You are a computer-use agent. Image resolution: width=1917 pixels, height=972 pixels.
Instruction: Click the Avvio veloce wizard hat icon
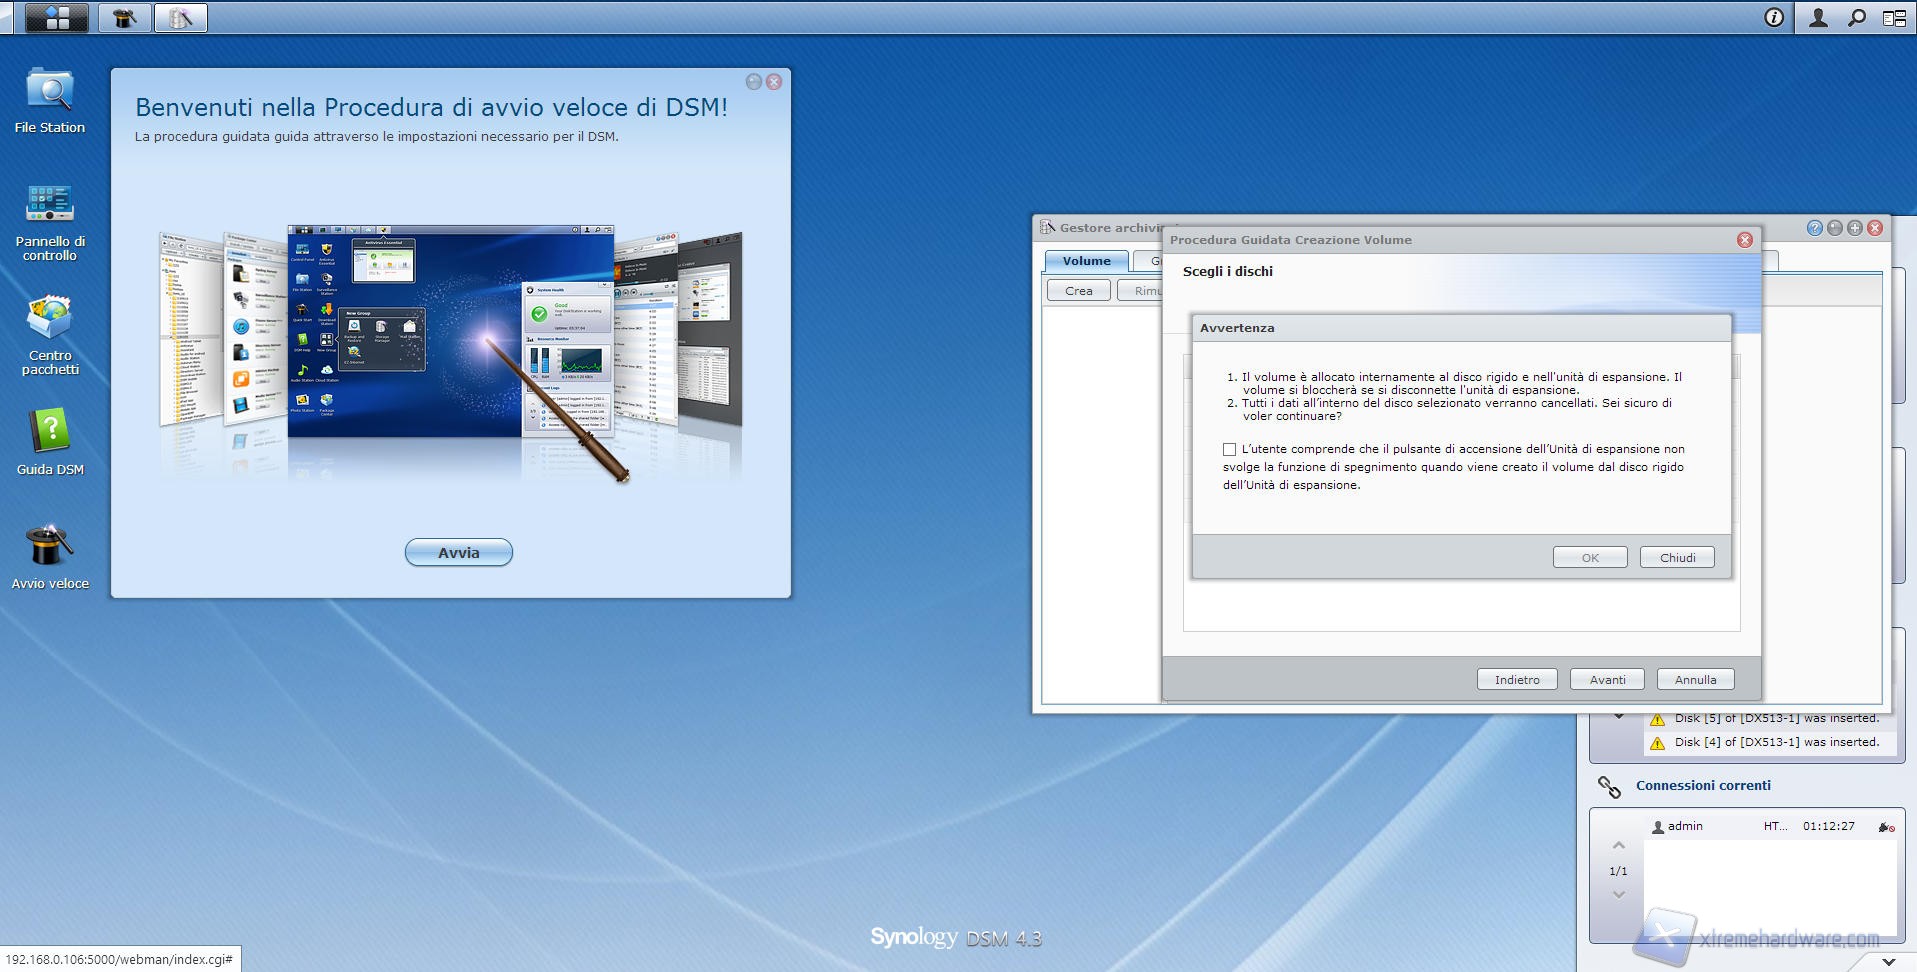pyautogui.click(x=49, y=547)
